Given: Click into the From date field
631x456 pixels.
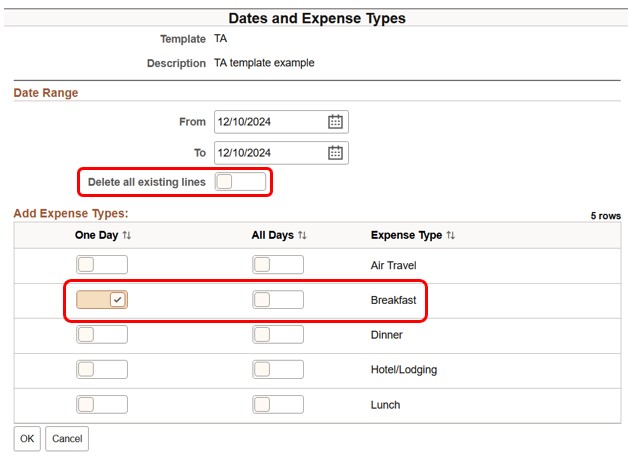Looking at the screenshot, I should tap(268, 122).
